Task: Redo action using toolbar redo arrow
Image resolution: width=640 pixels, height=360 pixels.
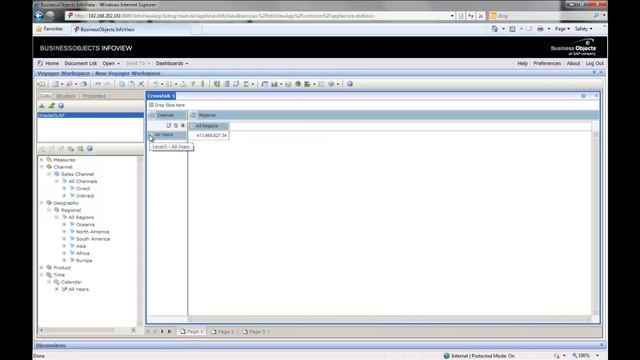Action: click(x=107, y=84)
